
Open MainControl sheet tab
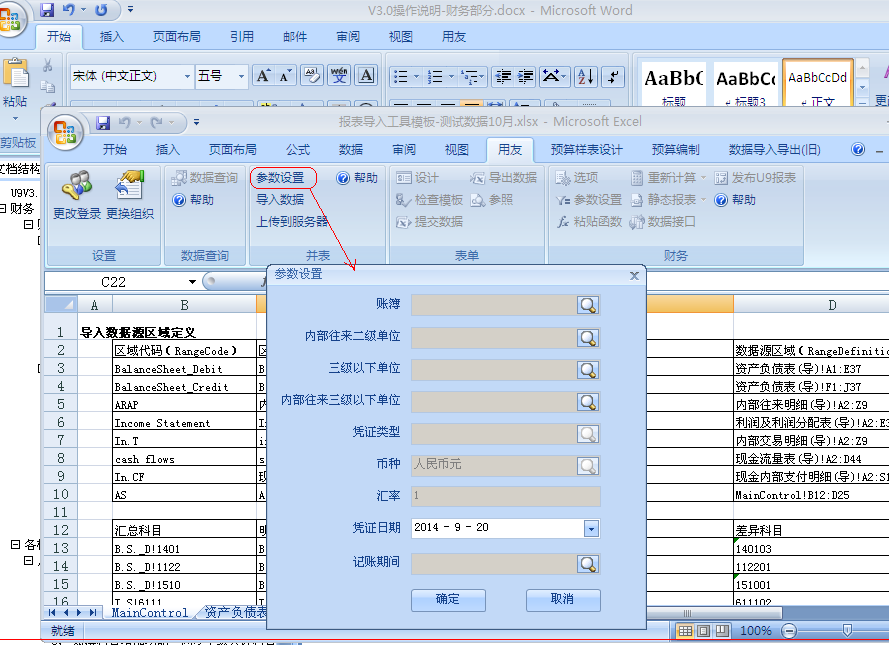tap(150, 613)
